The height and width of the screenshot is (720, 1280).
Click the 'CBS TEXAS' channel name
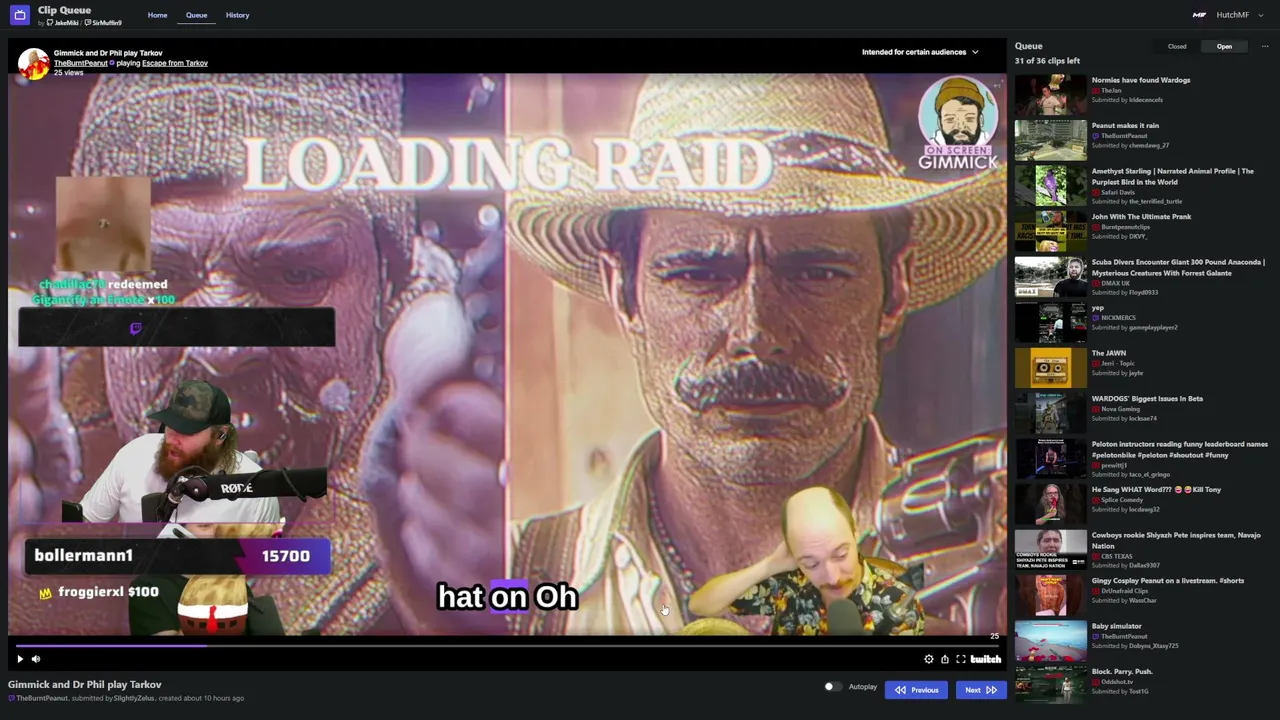click(1119, 556)
